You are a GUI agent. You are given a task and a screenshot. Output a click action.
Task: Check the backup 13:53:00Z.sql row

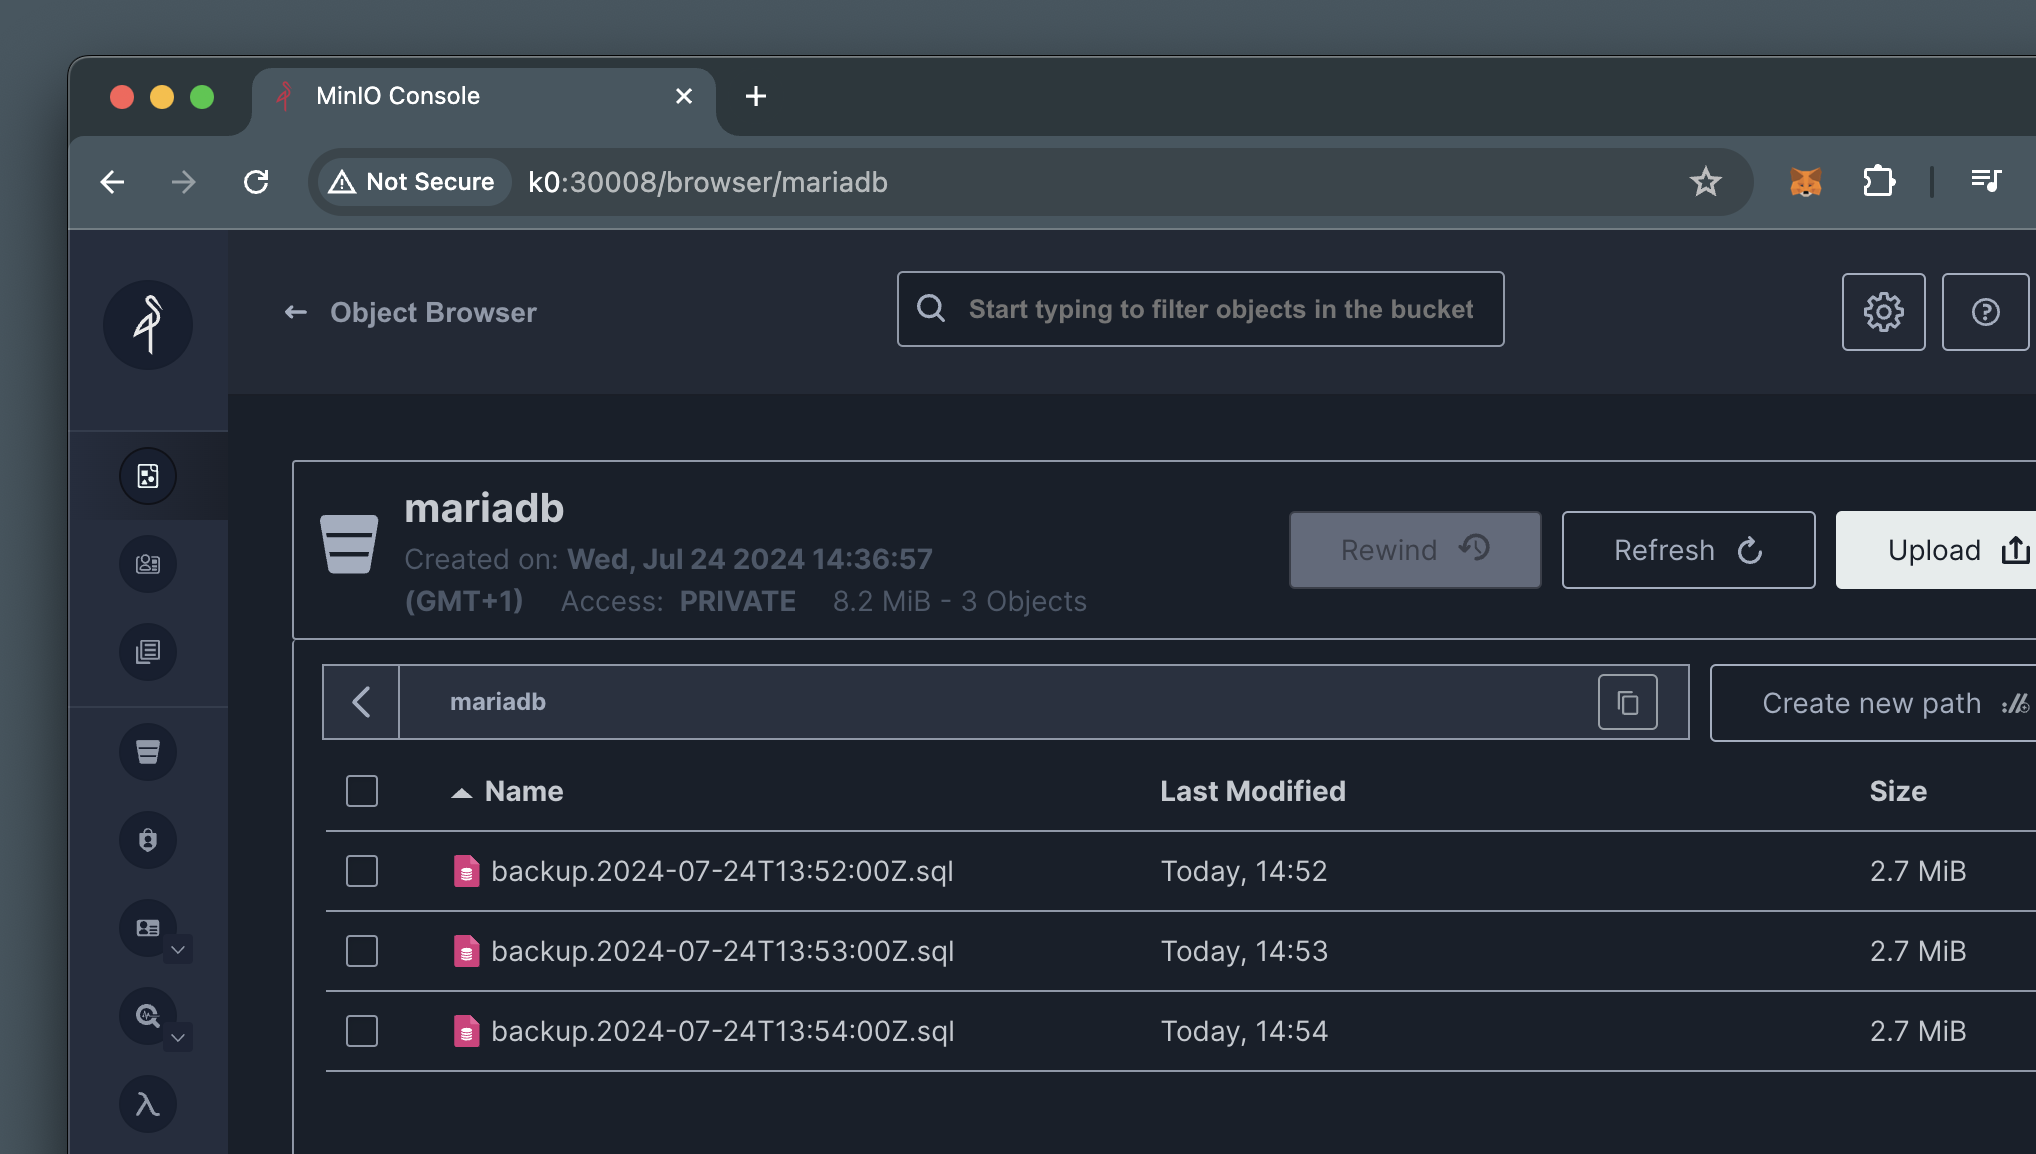[x=361, y=951]
